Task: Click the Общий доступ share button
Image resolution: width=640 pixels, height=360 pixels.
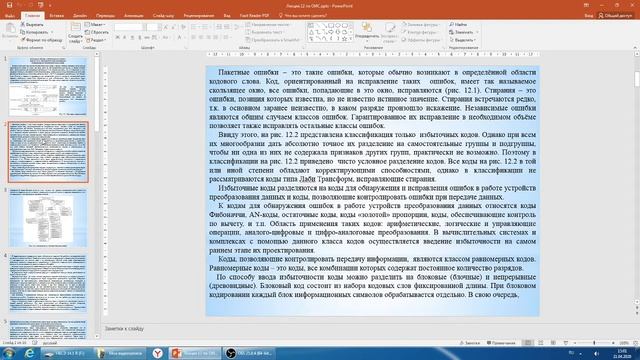Action: tap(616, 16)
